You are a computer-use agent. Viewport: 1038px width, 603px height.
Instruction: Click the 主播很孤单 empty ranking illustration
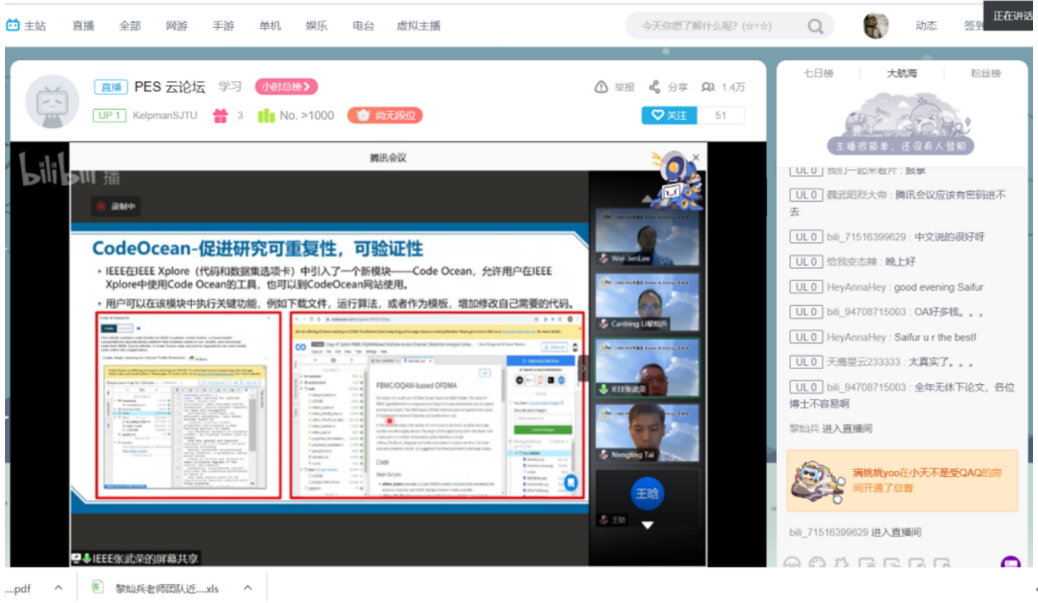[900, 124]
